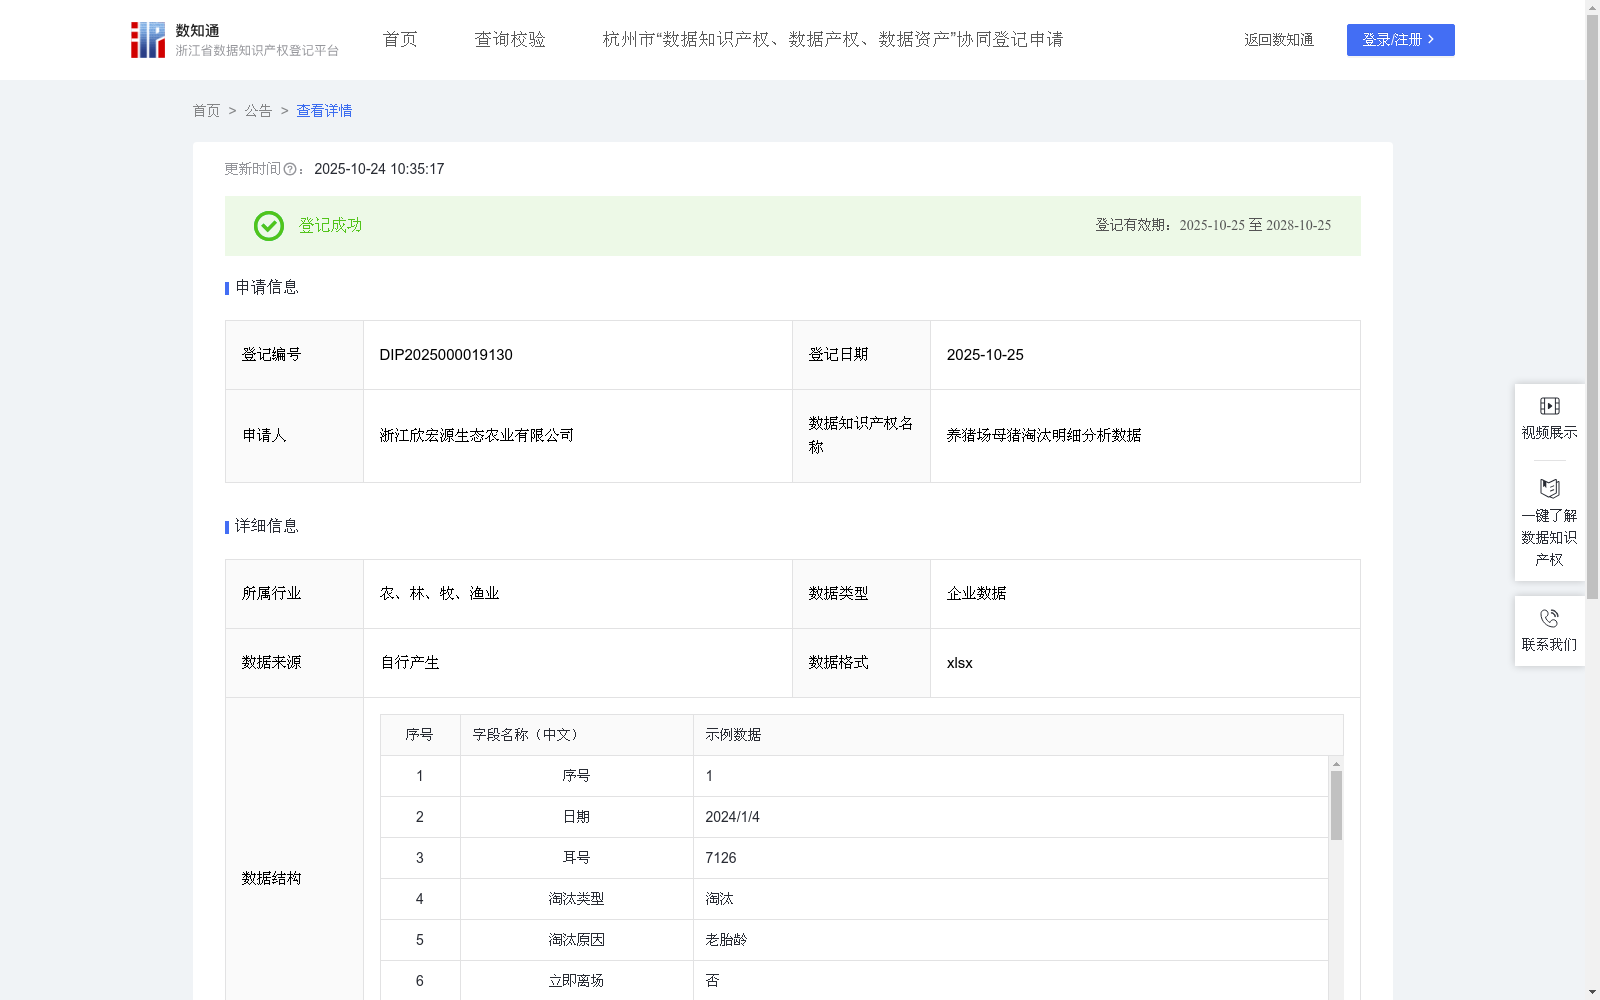Click the 自行产生 data source value
The image size is (1600, 1000).
410,663
